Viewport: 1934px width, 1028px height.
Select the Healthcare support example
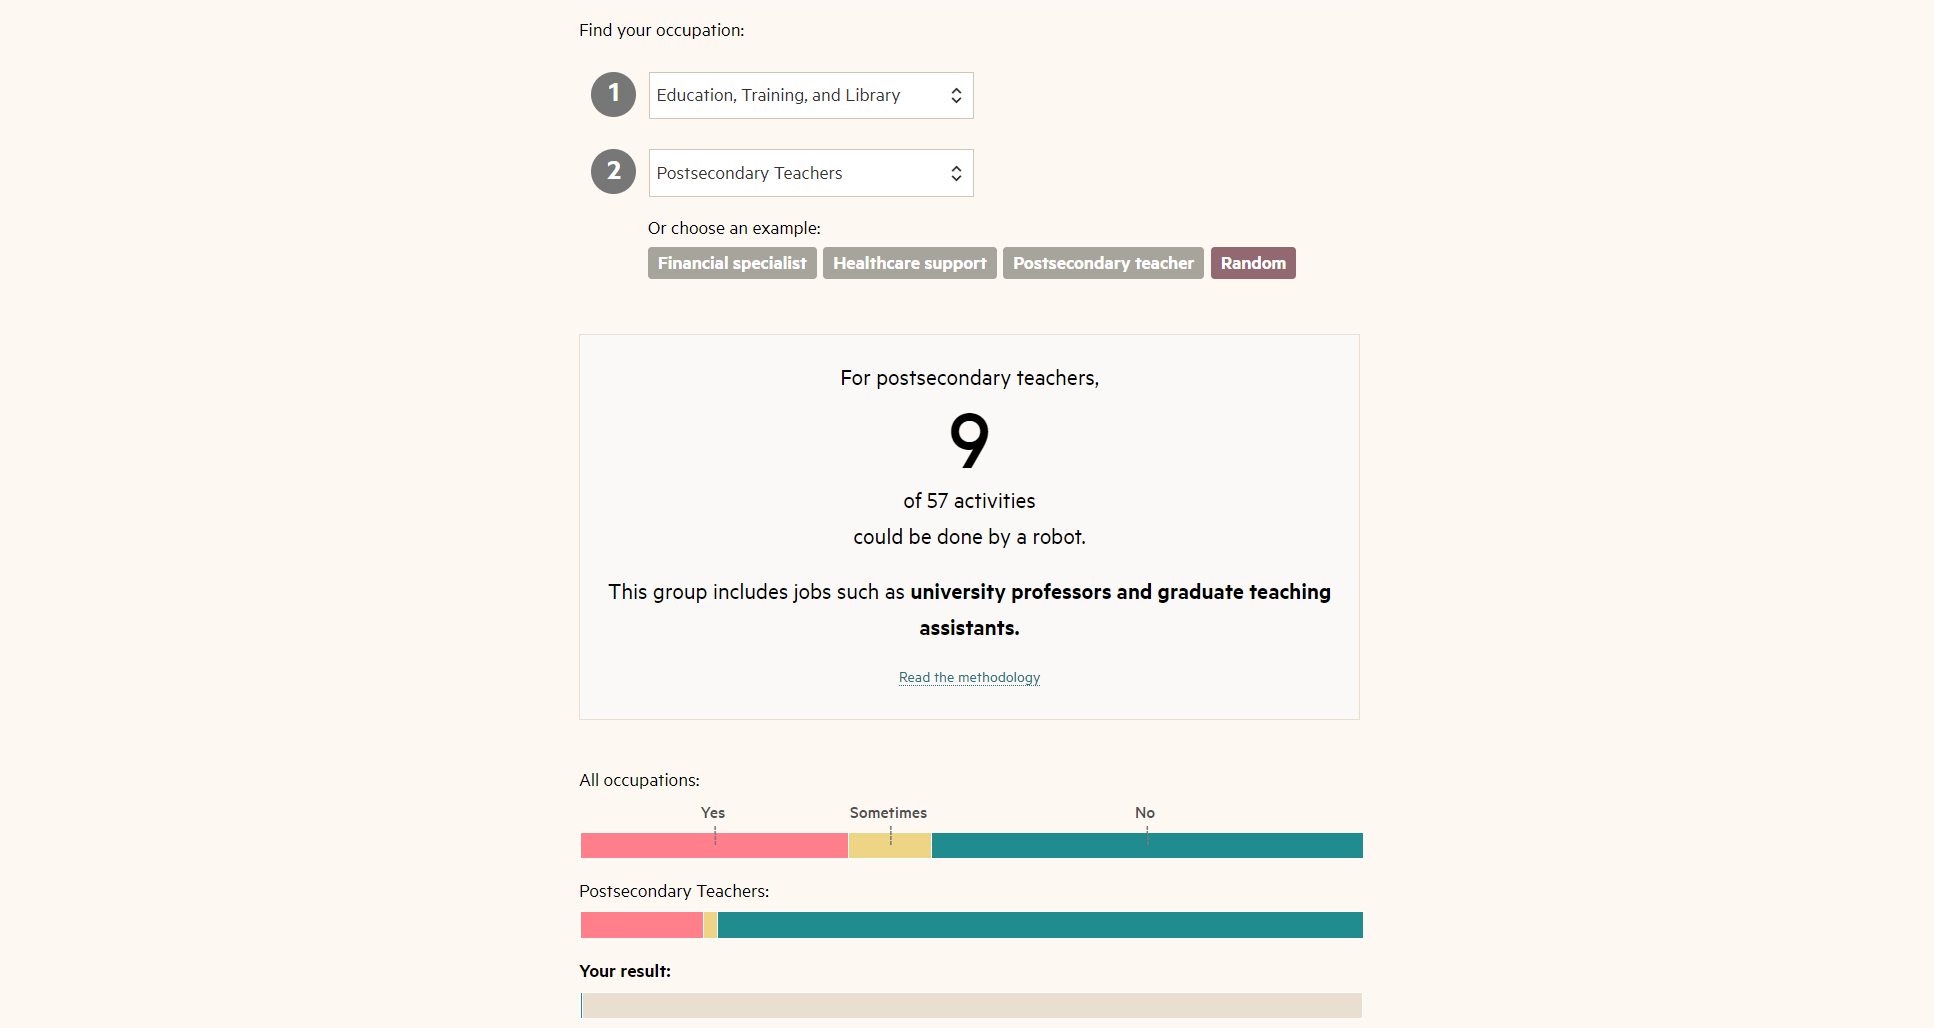tap(909, 263)
